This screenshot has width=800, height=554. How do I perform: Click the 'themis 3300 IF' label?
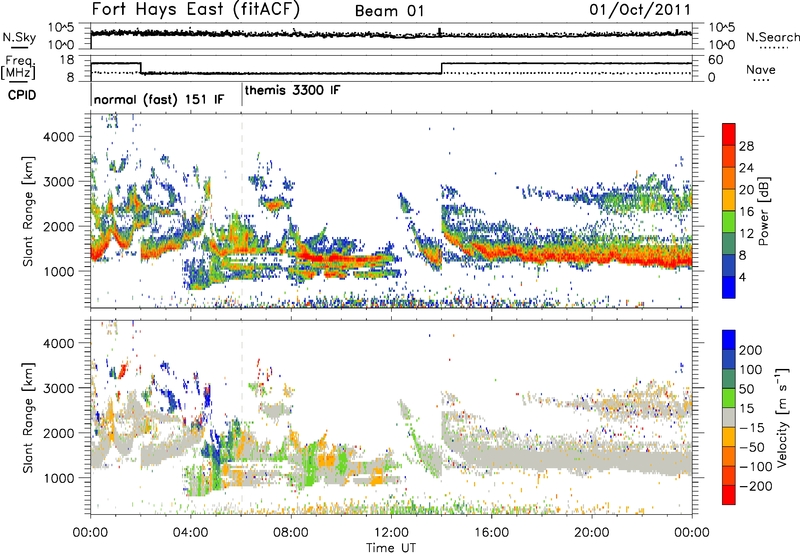[292, 90]
